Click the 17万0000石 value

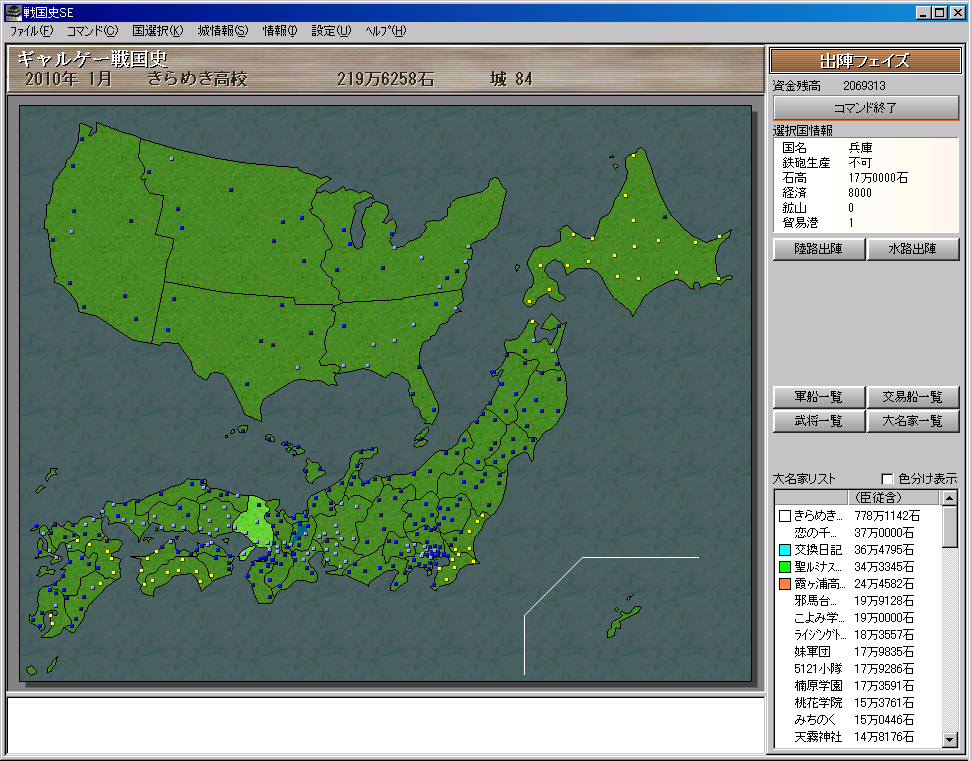[x=878, y=178]
